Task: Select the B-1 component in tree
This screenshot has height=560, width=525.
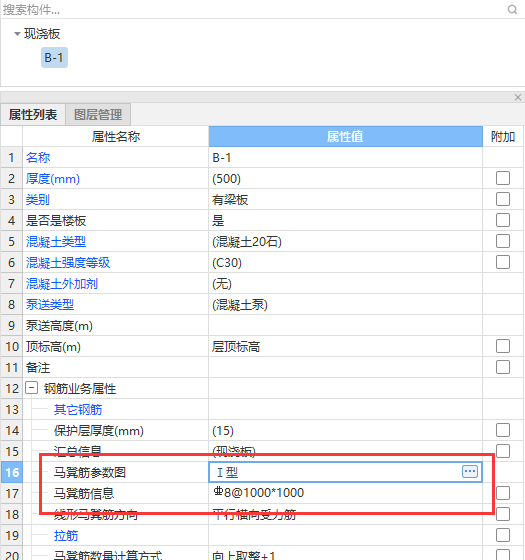Action: point(54,58)
